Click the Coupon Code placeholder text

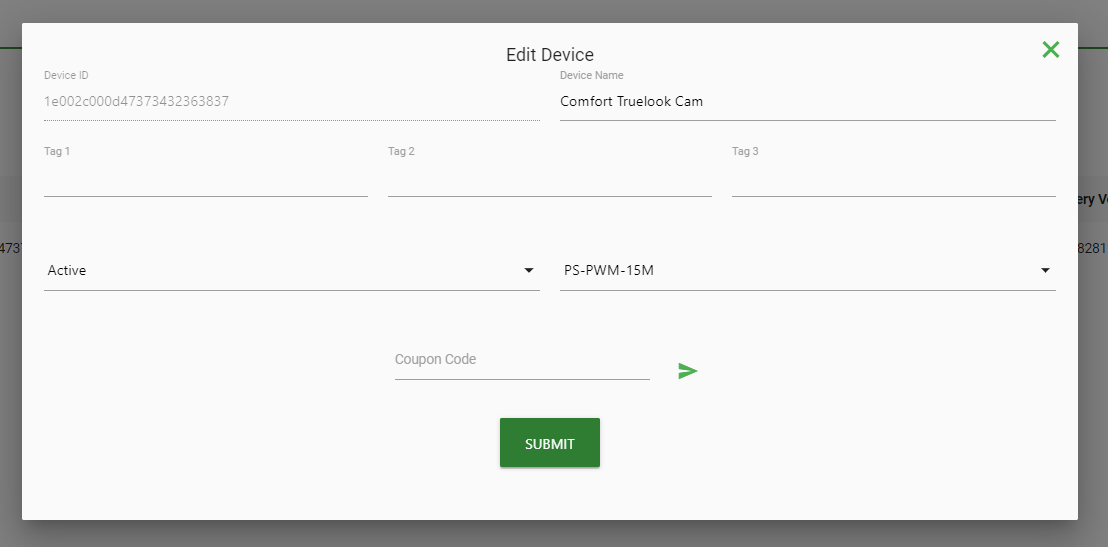pyautogui.click(x=435, y=359)
